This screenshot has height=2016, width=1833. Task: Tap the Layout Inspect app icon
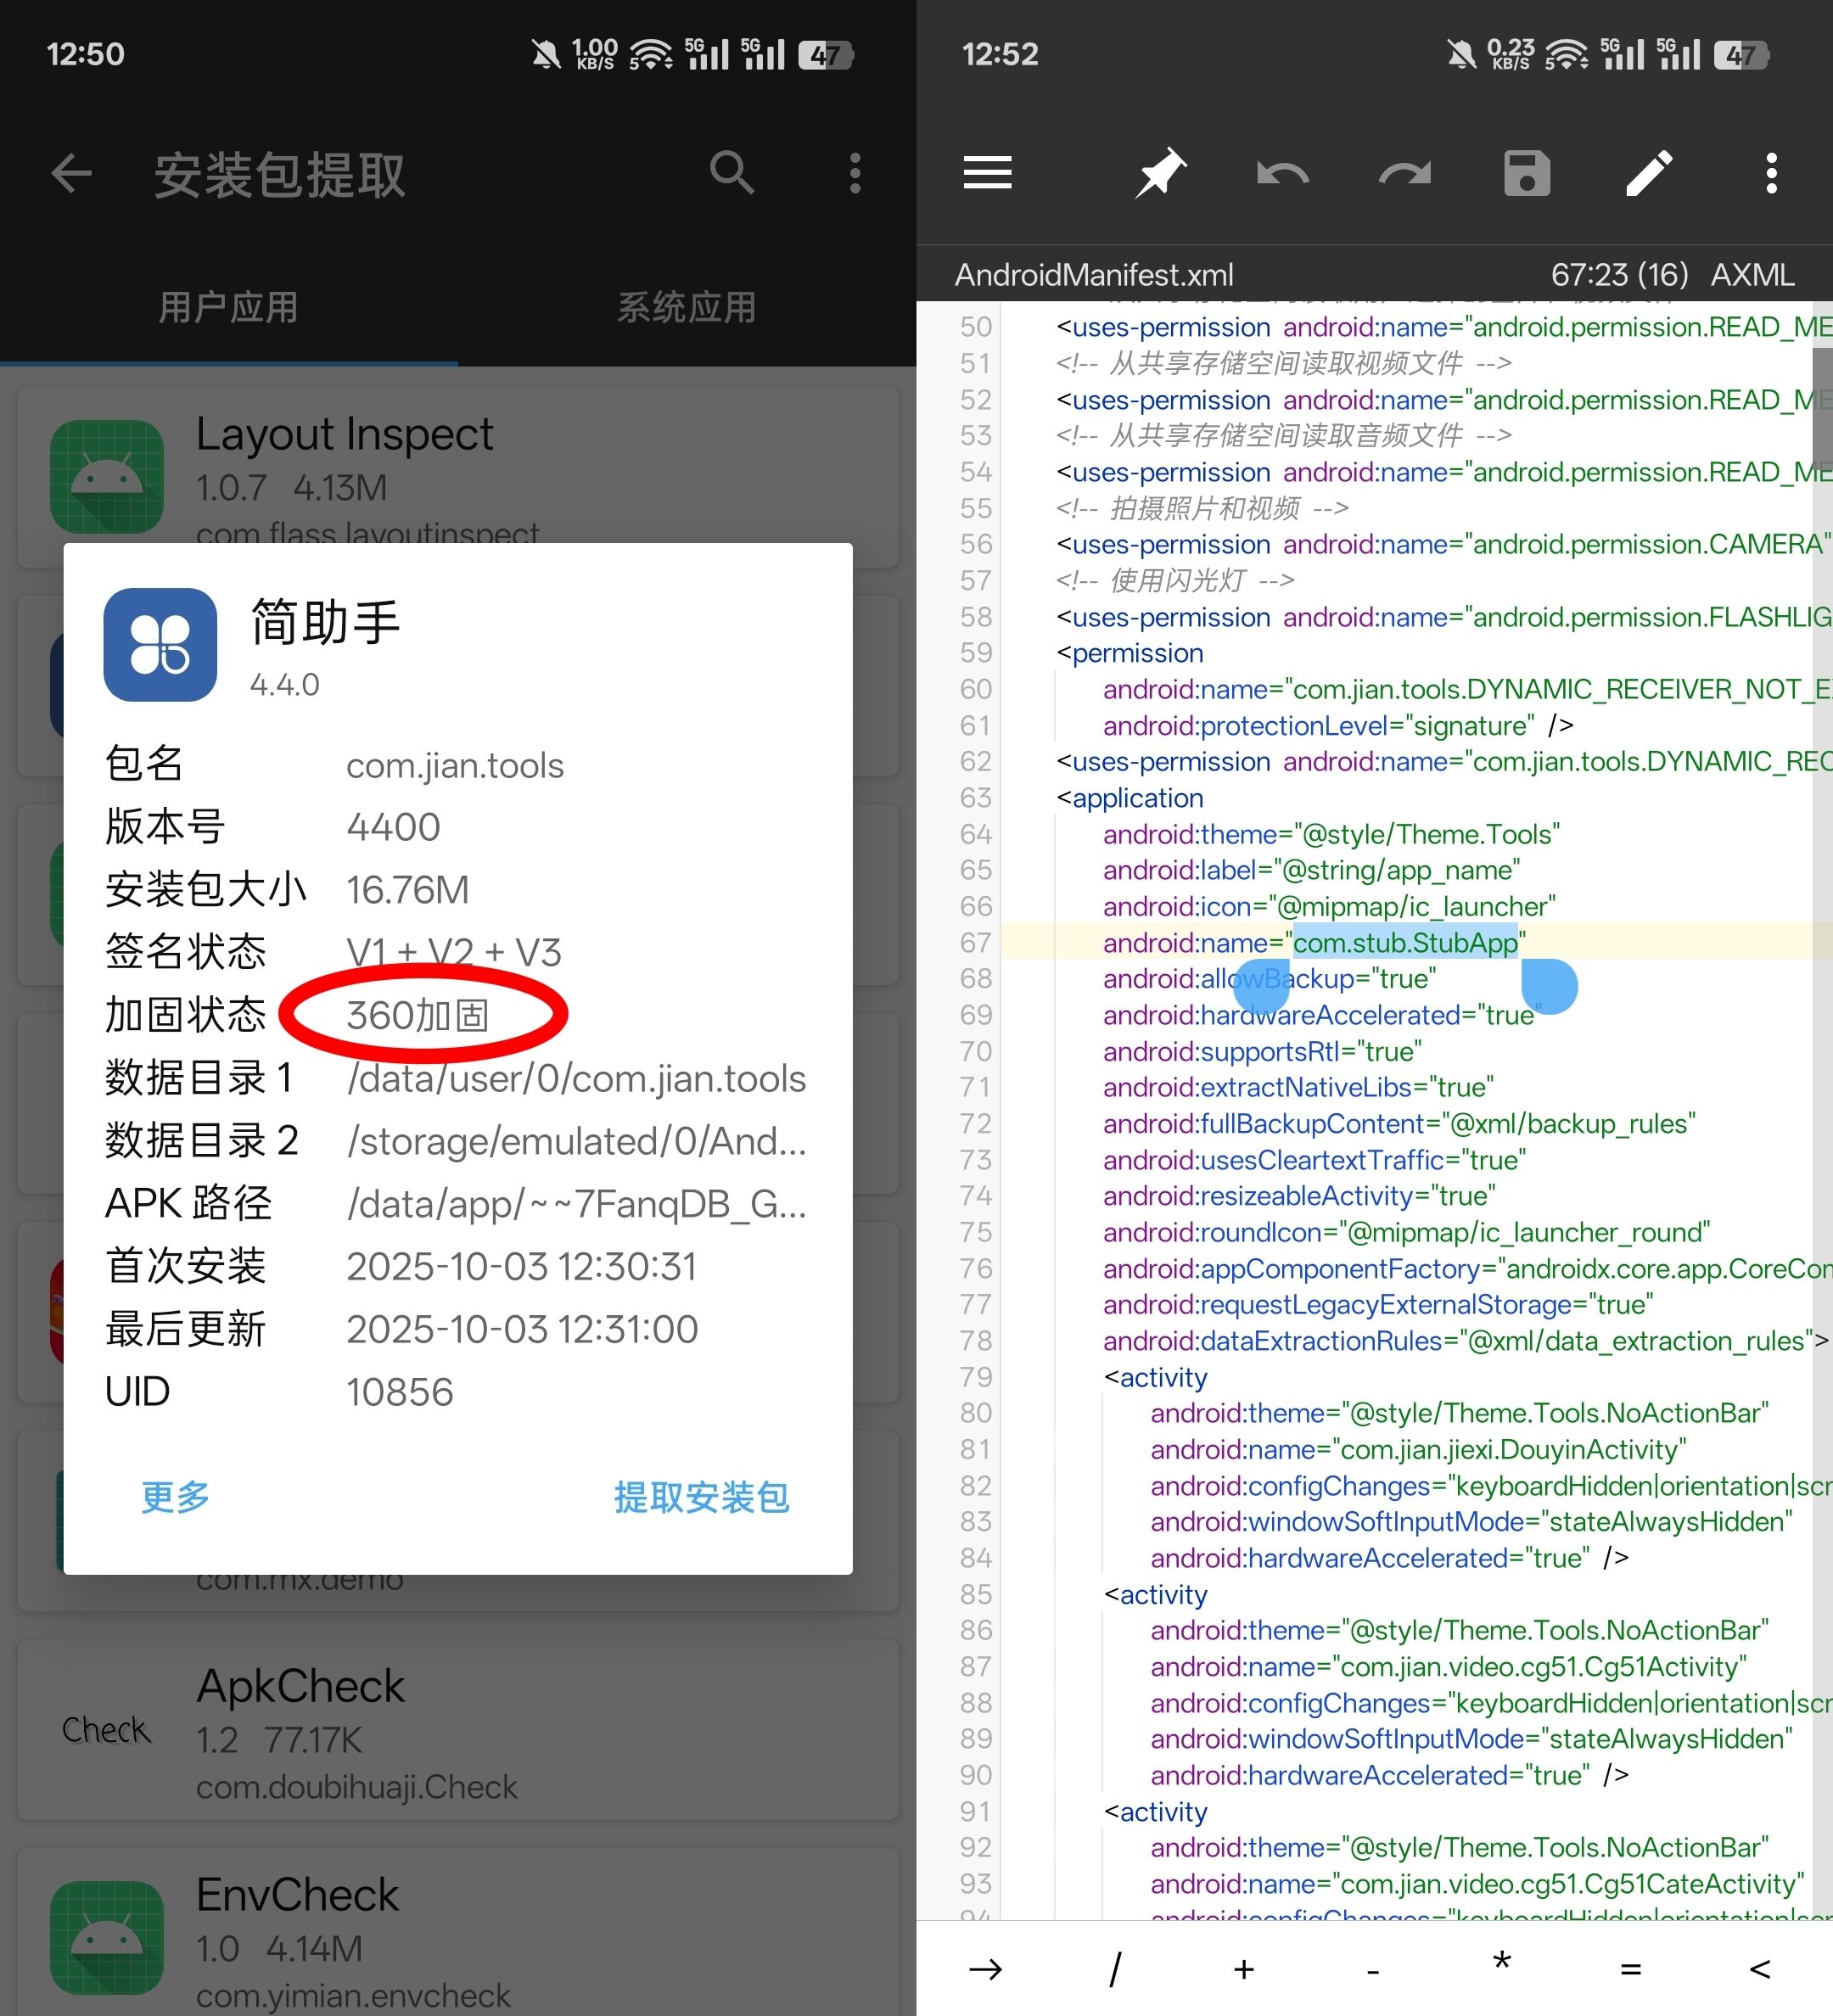[107, 477]
